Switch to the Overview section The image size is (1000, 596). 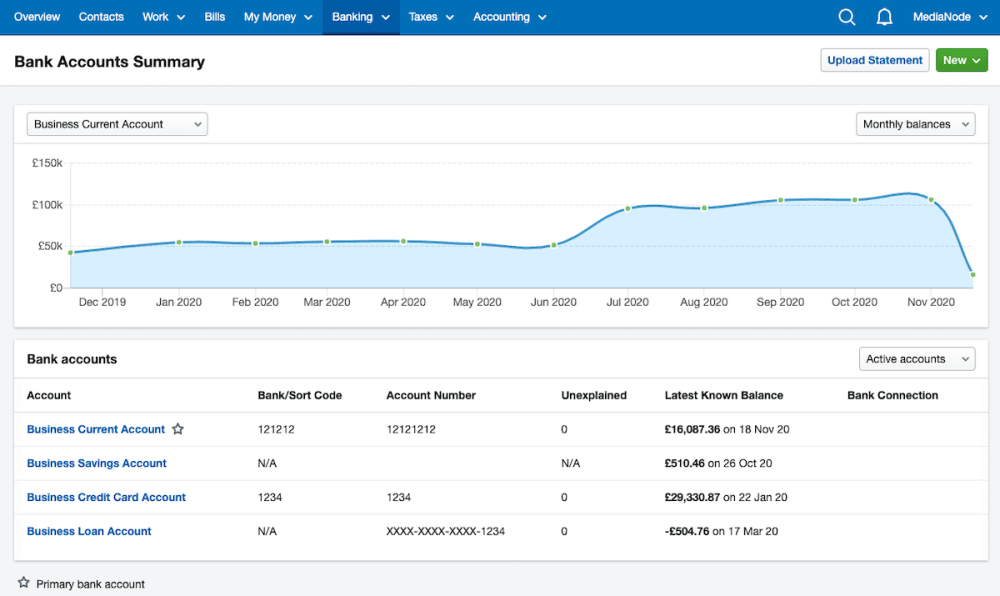36,17
